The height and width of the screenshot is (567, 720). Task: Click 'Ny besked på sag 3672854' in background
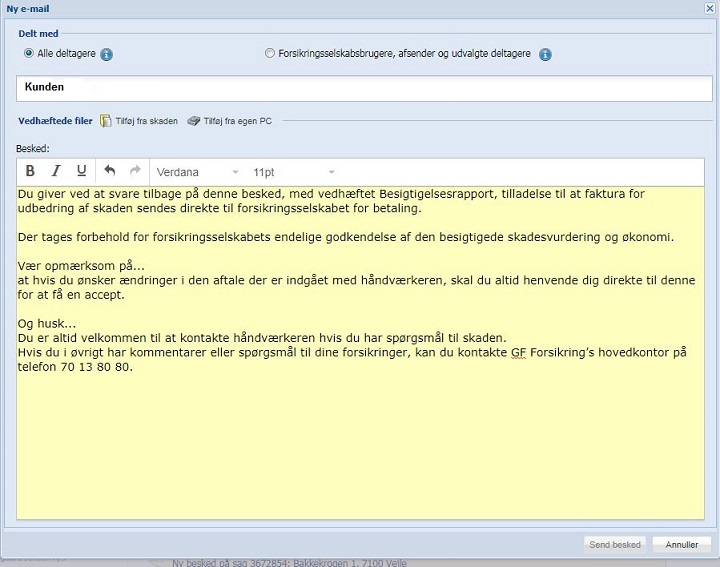pos(231,563)
